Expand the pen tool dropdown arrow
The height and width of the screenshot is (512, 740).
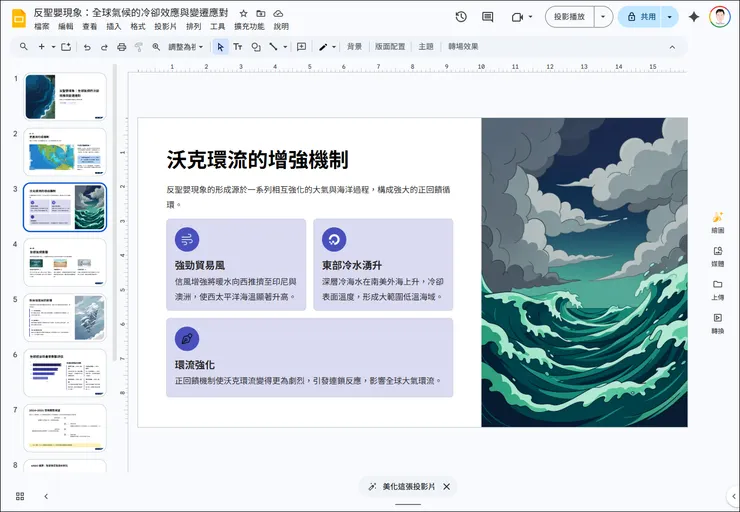pos(334,47)
